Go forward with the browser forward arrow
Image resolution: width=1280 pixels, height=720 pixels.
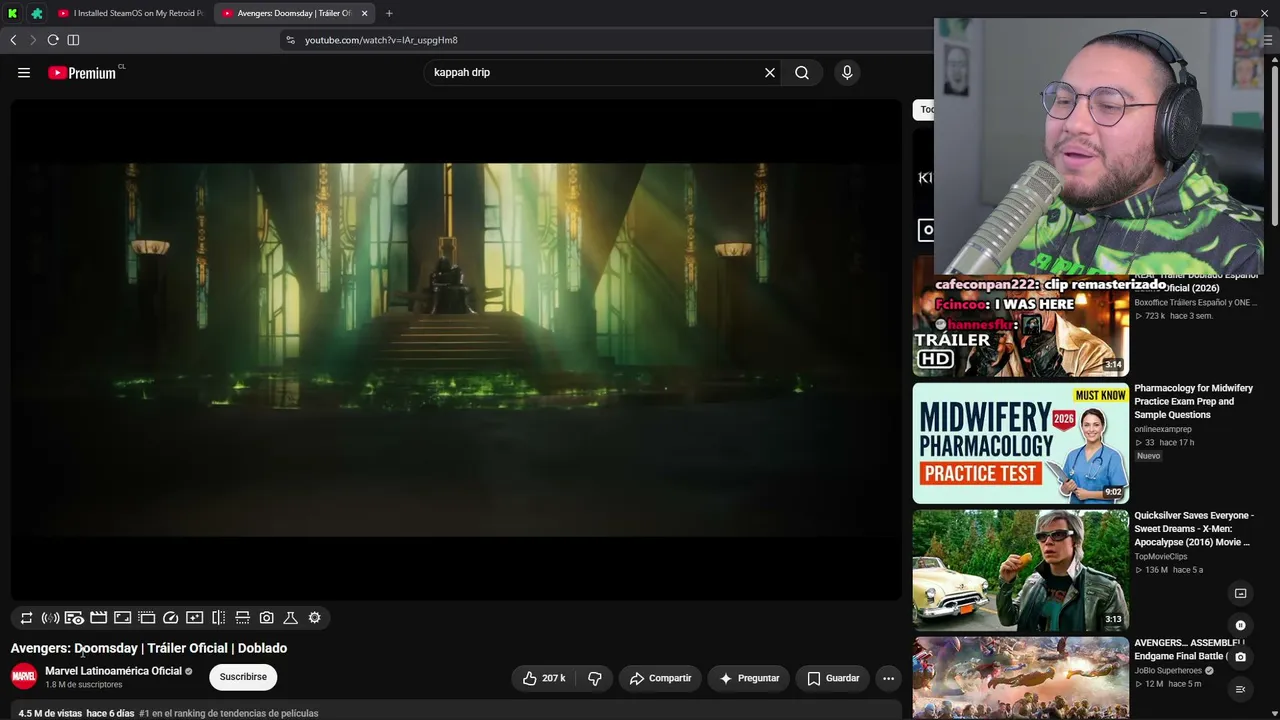pyautogui.click(x=32, y=40)
